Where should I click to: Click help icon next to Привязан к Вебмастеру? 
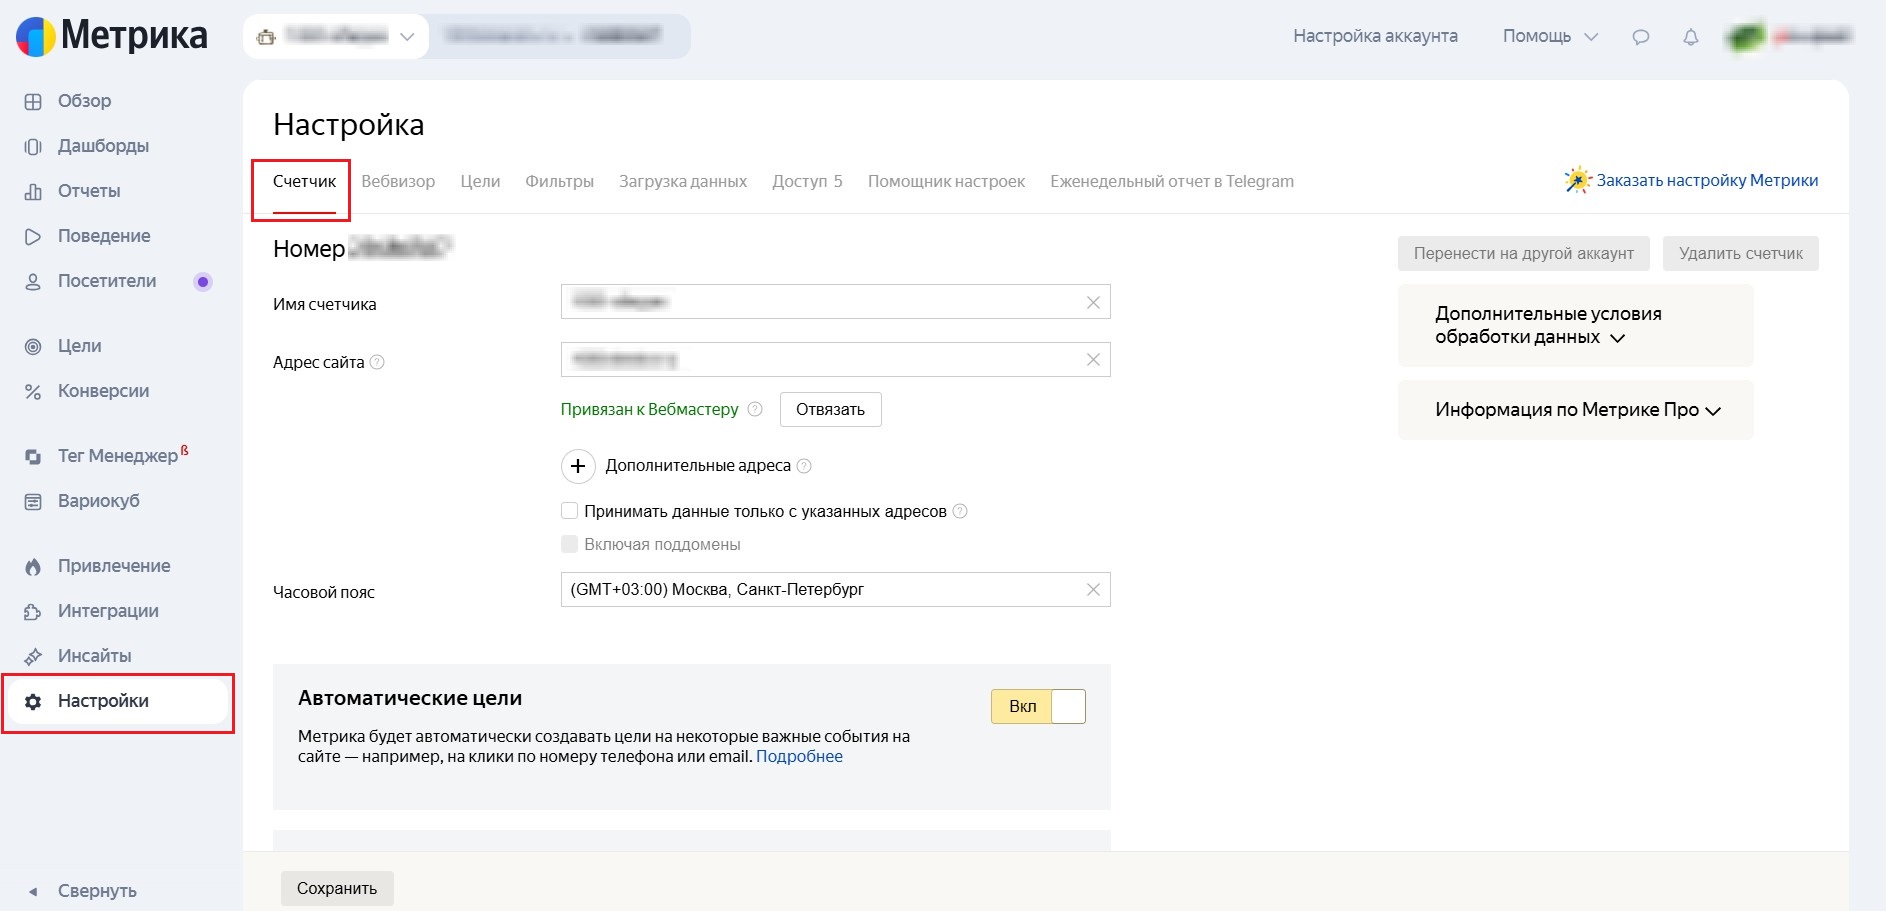(x=755, y=409)
